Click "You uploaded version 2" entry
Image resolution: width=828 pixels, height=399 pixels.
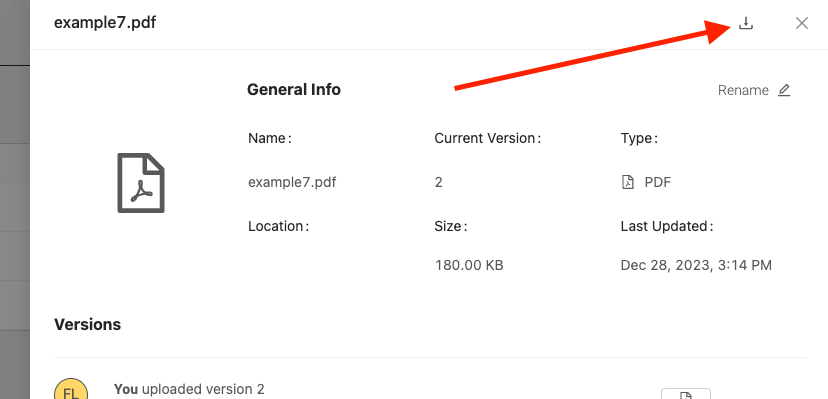(x=189, y=390)
